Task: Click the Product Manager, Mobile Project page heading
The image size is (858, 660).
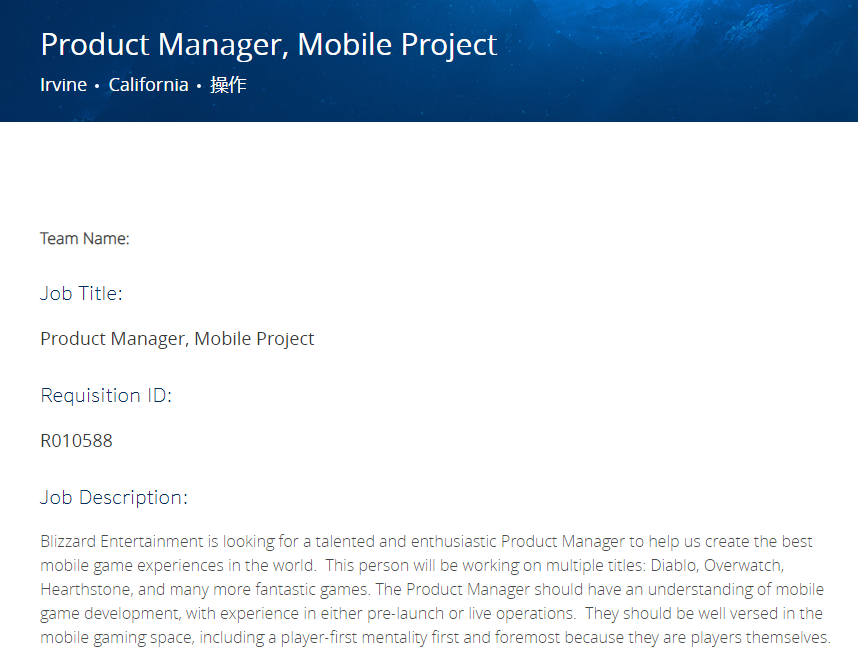Action: coord(269,45)
